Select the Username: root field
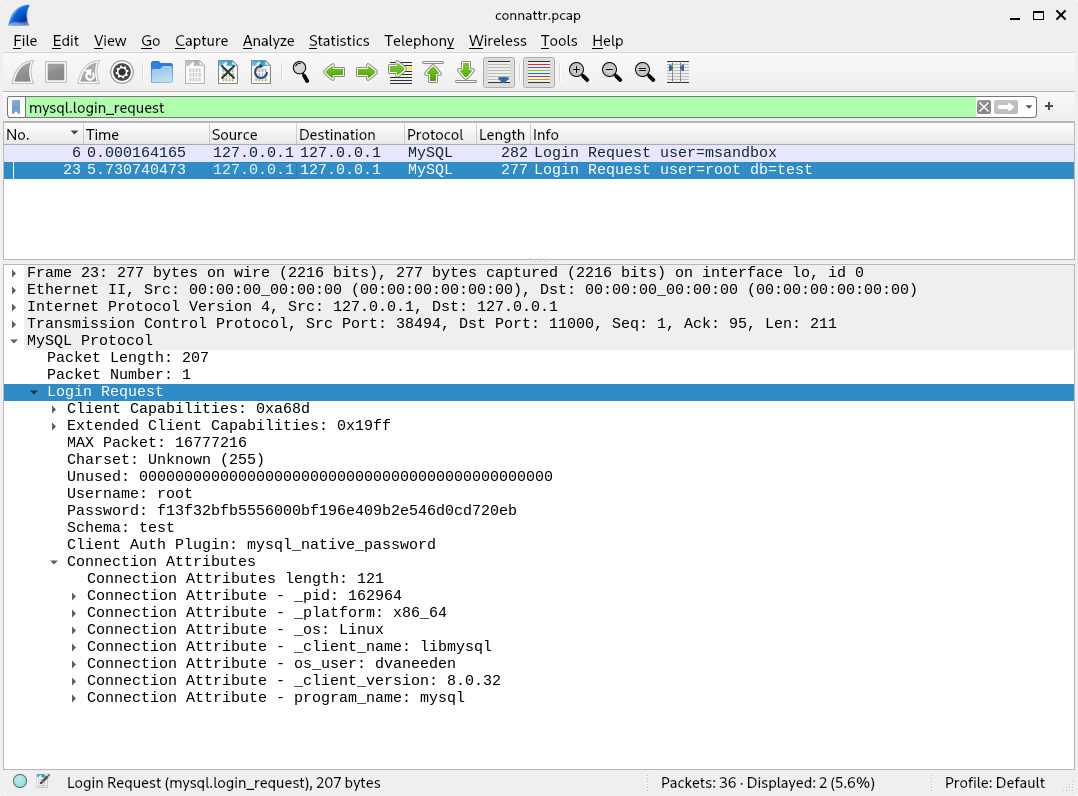 [x=539, y=494]
